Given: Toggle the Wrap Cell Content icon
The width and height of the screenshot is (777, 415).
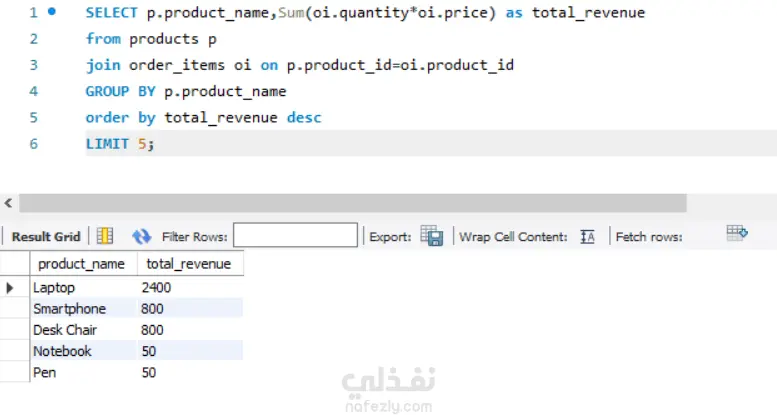Looking at the screenshot, I should point(588,237).
